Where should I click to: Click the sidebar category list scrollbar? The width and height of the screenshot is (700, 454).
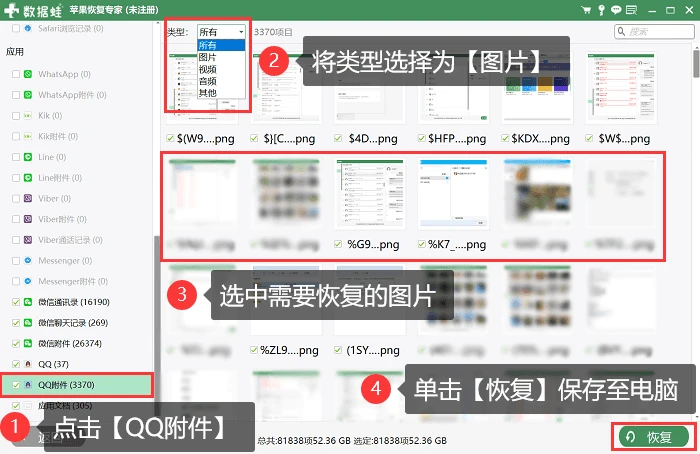pos(157,326)
